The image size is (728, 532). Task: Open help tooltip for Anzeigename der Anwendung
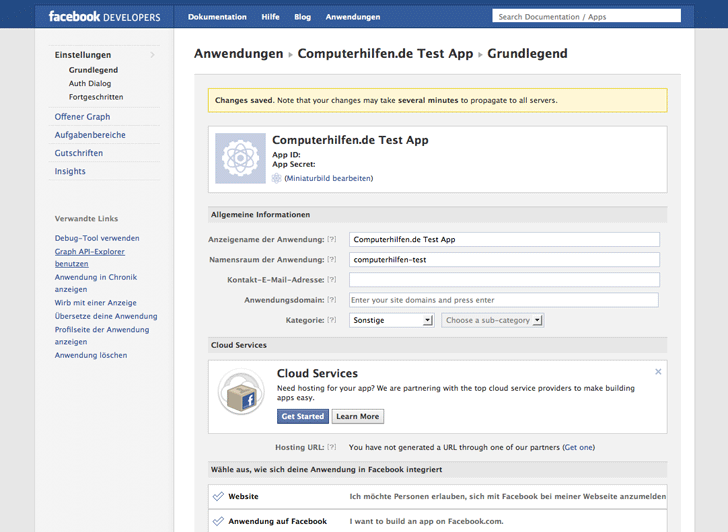coord(332,240)
